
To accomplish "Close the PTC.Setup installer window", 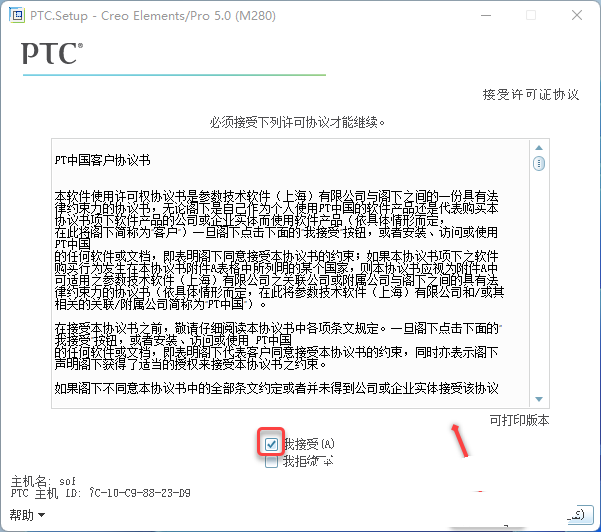I will 577,15.
